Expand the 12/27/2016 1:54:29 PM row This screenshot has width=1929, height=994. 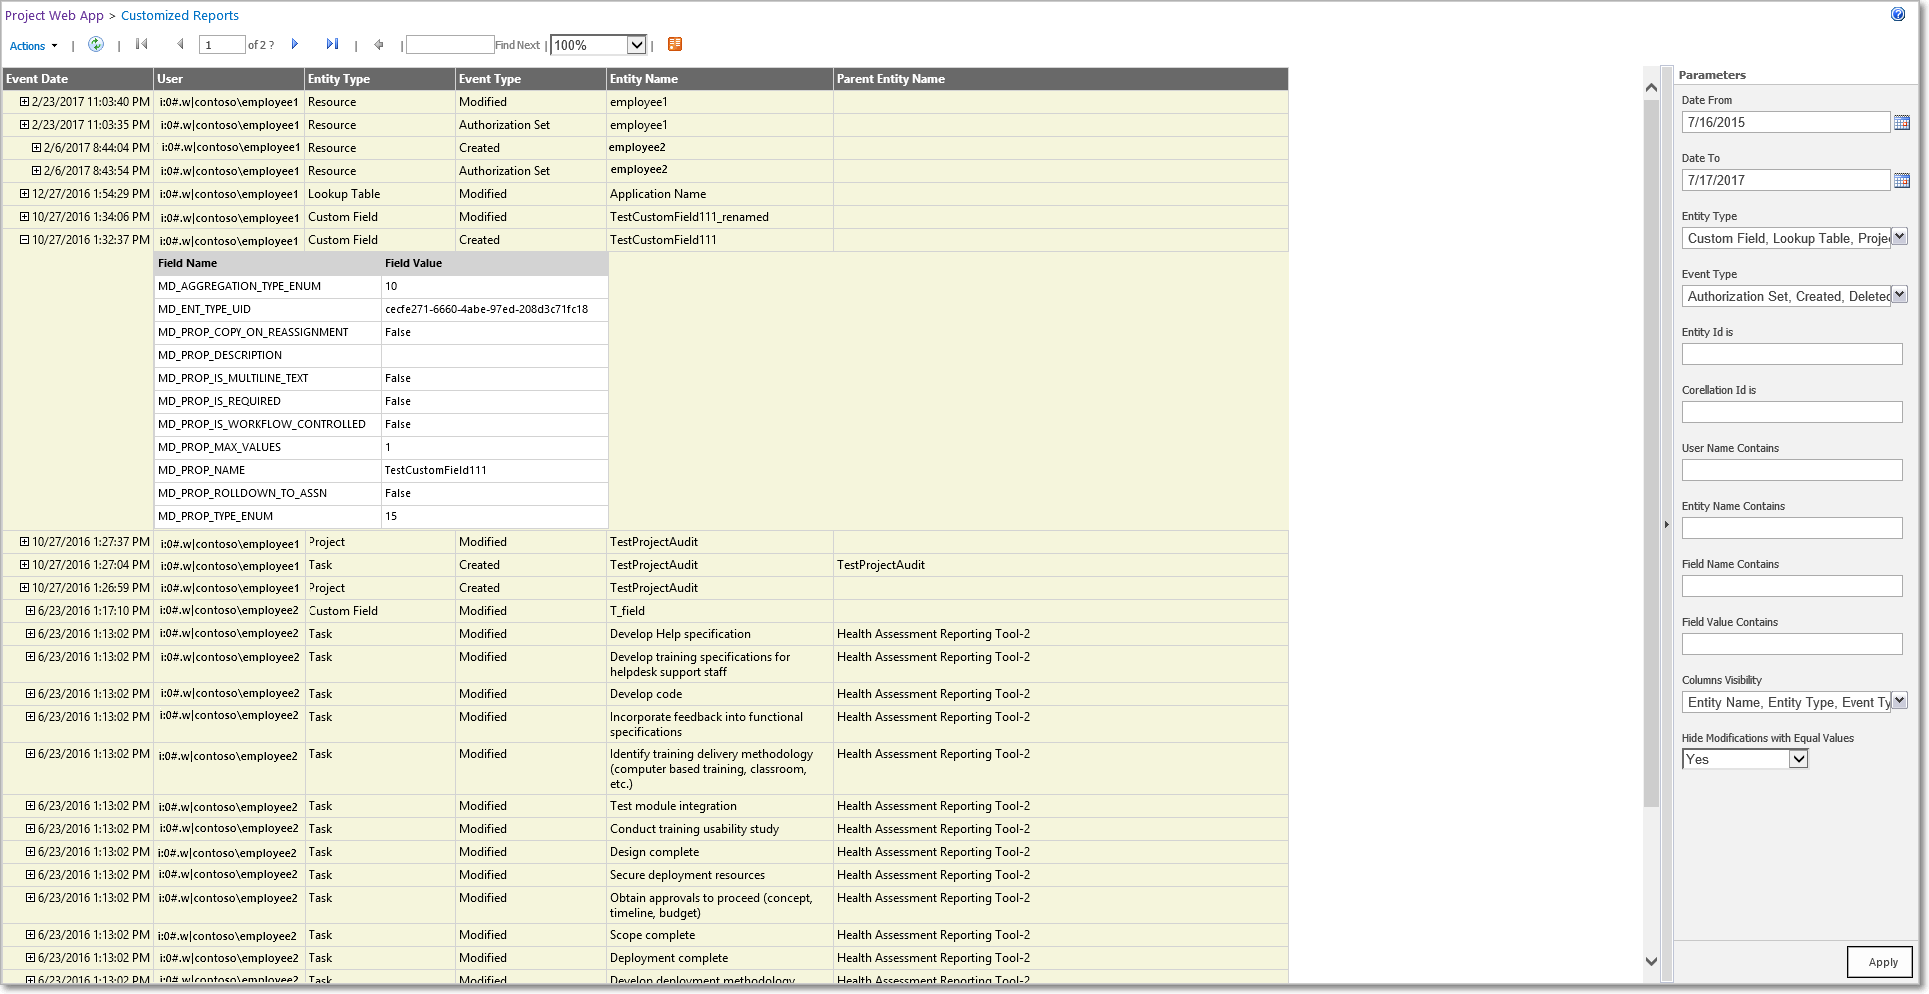25,194
